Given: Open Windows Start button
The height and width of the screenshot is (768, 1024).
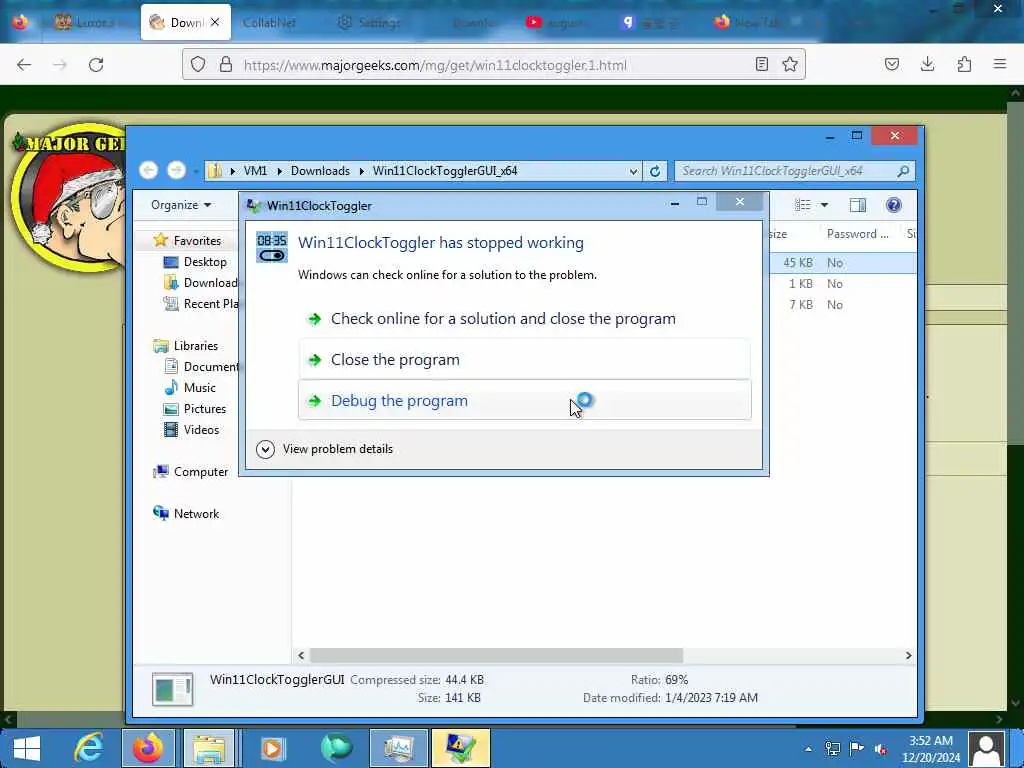Looking at the screenshot, I should (27, 748).
